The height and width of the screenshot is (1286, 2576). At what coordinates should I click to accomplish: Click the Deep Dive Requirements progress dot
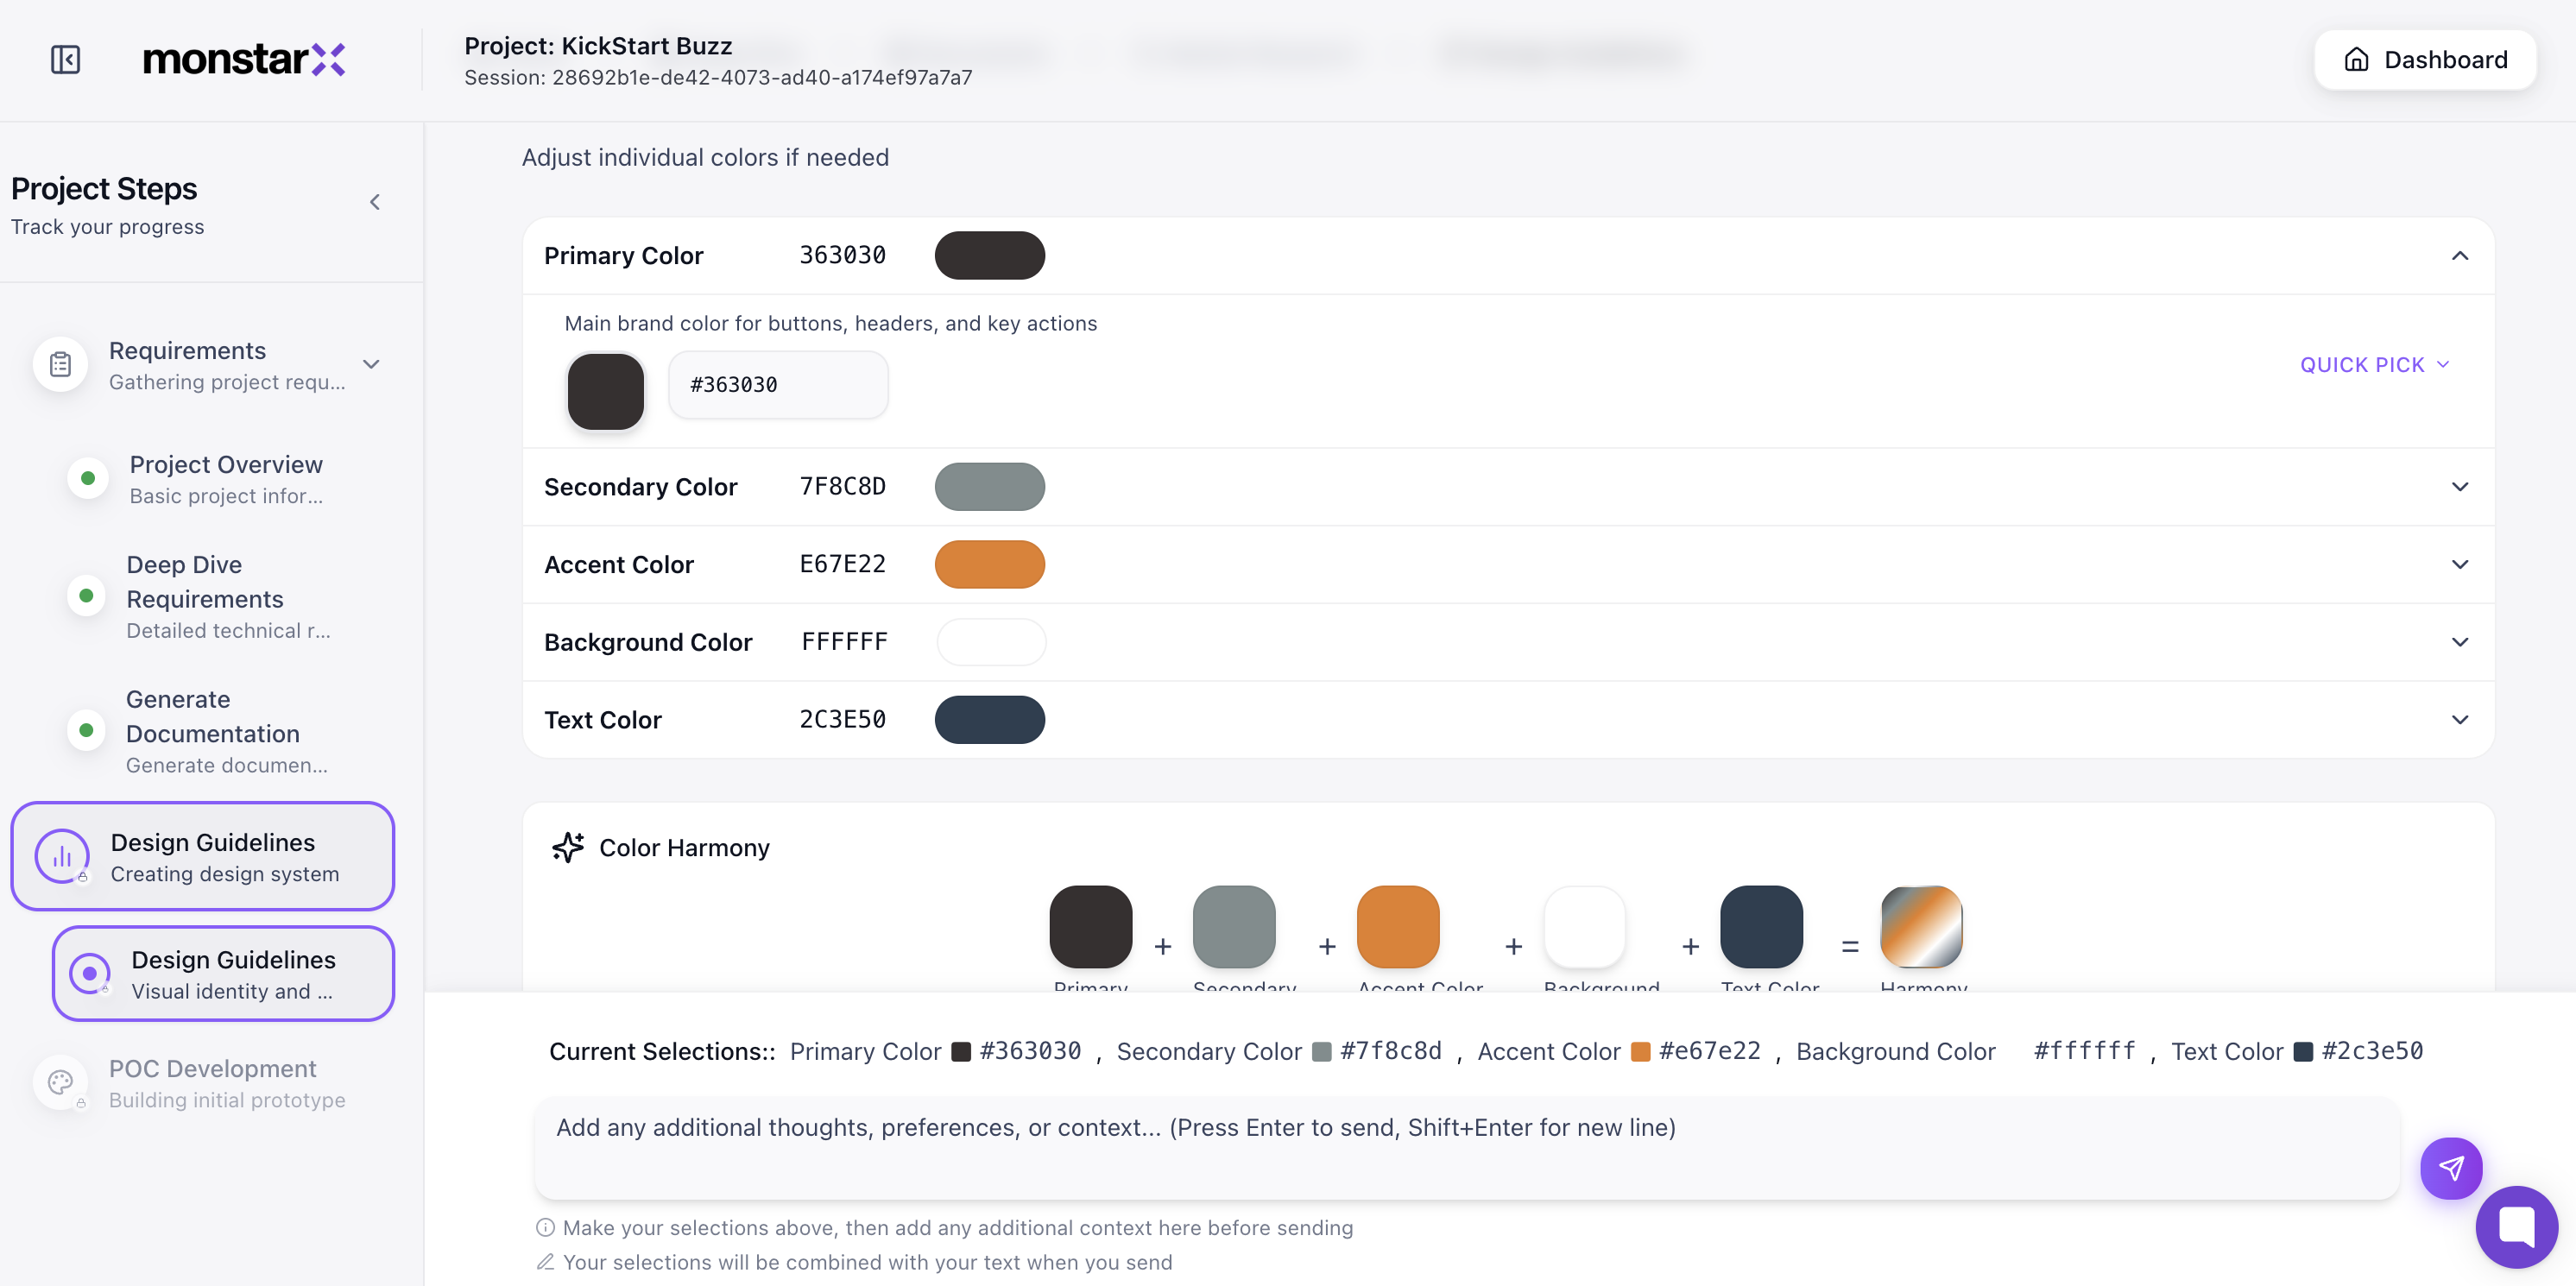point(87,595)
